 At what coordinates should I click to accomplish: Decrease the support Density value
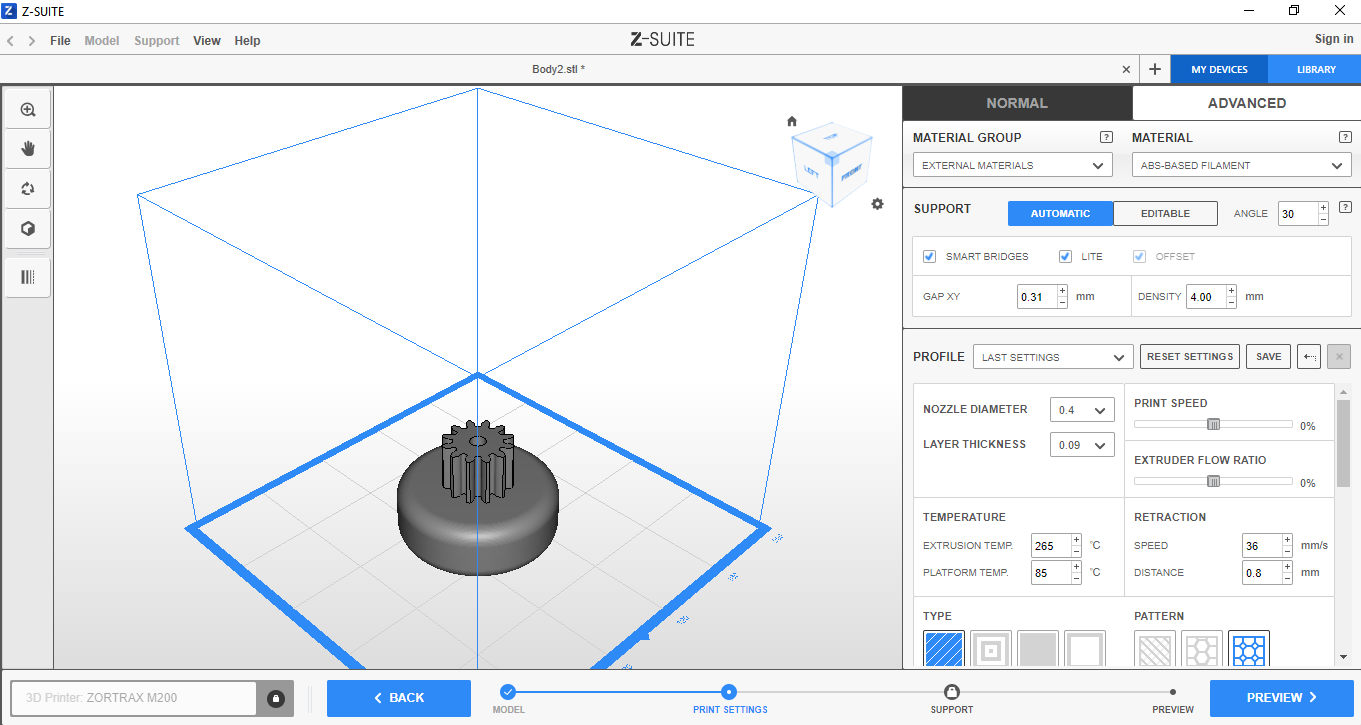point(1231,302)
